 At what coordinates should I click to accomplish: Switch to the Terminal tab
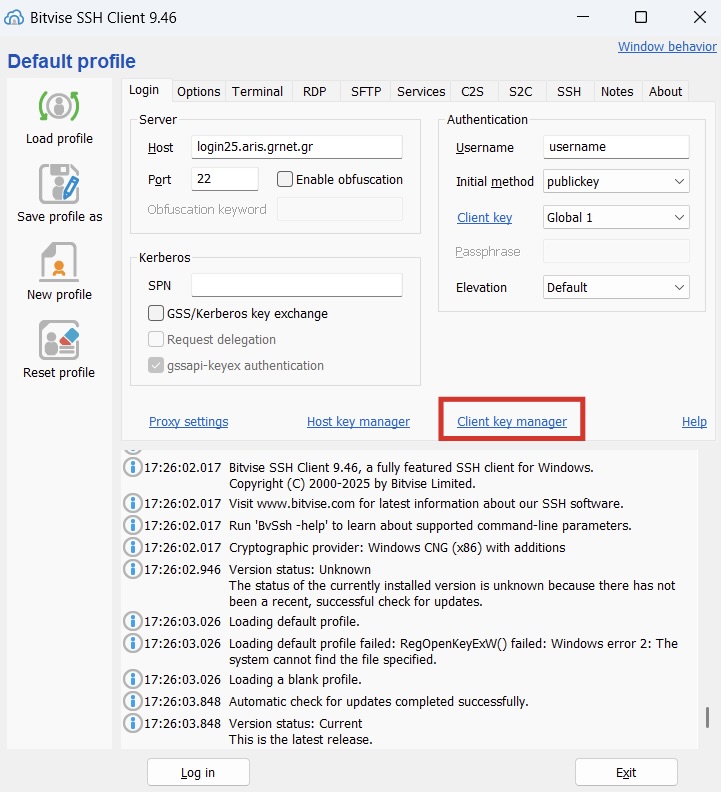257,91
